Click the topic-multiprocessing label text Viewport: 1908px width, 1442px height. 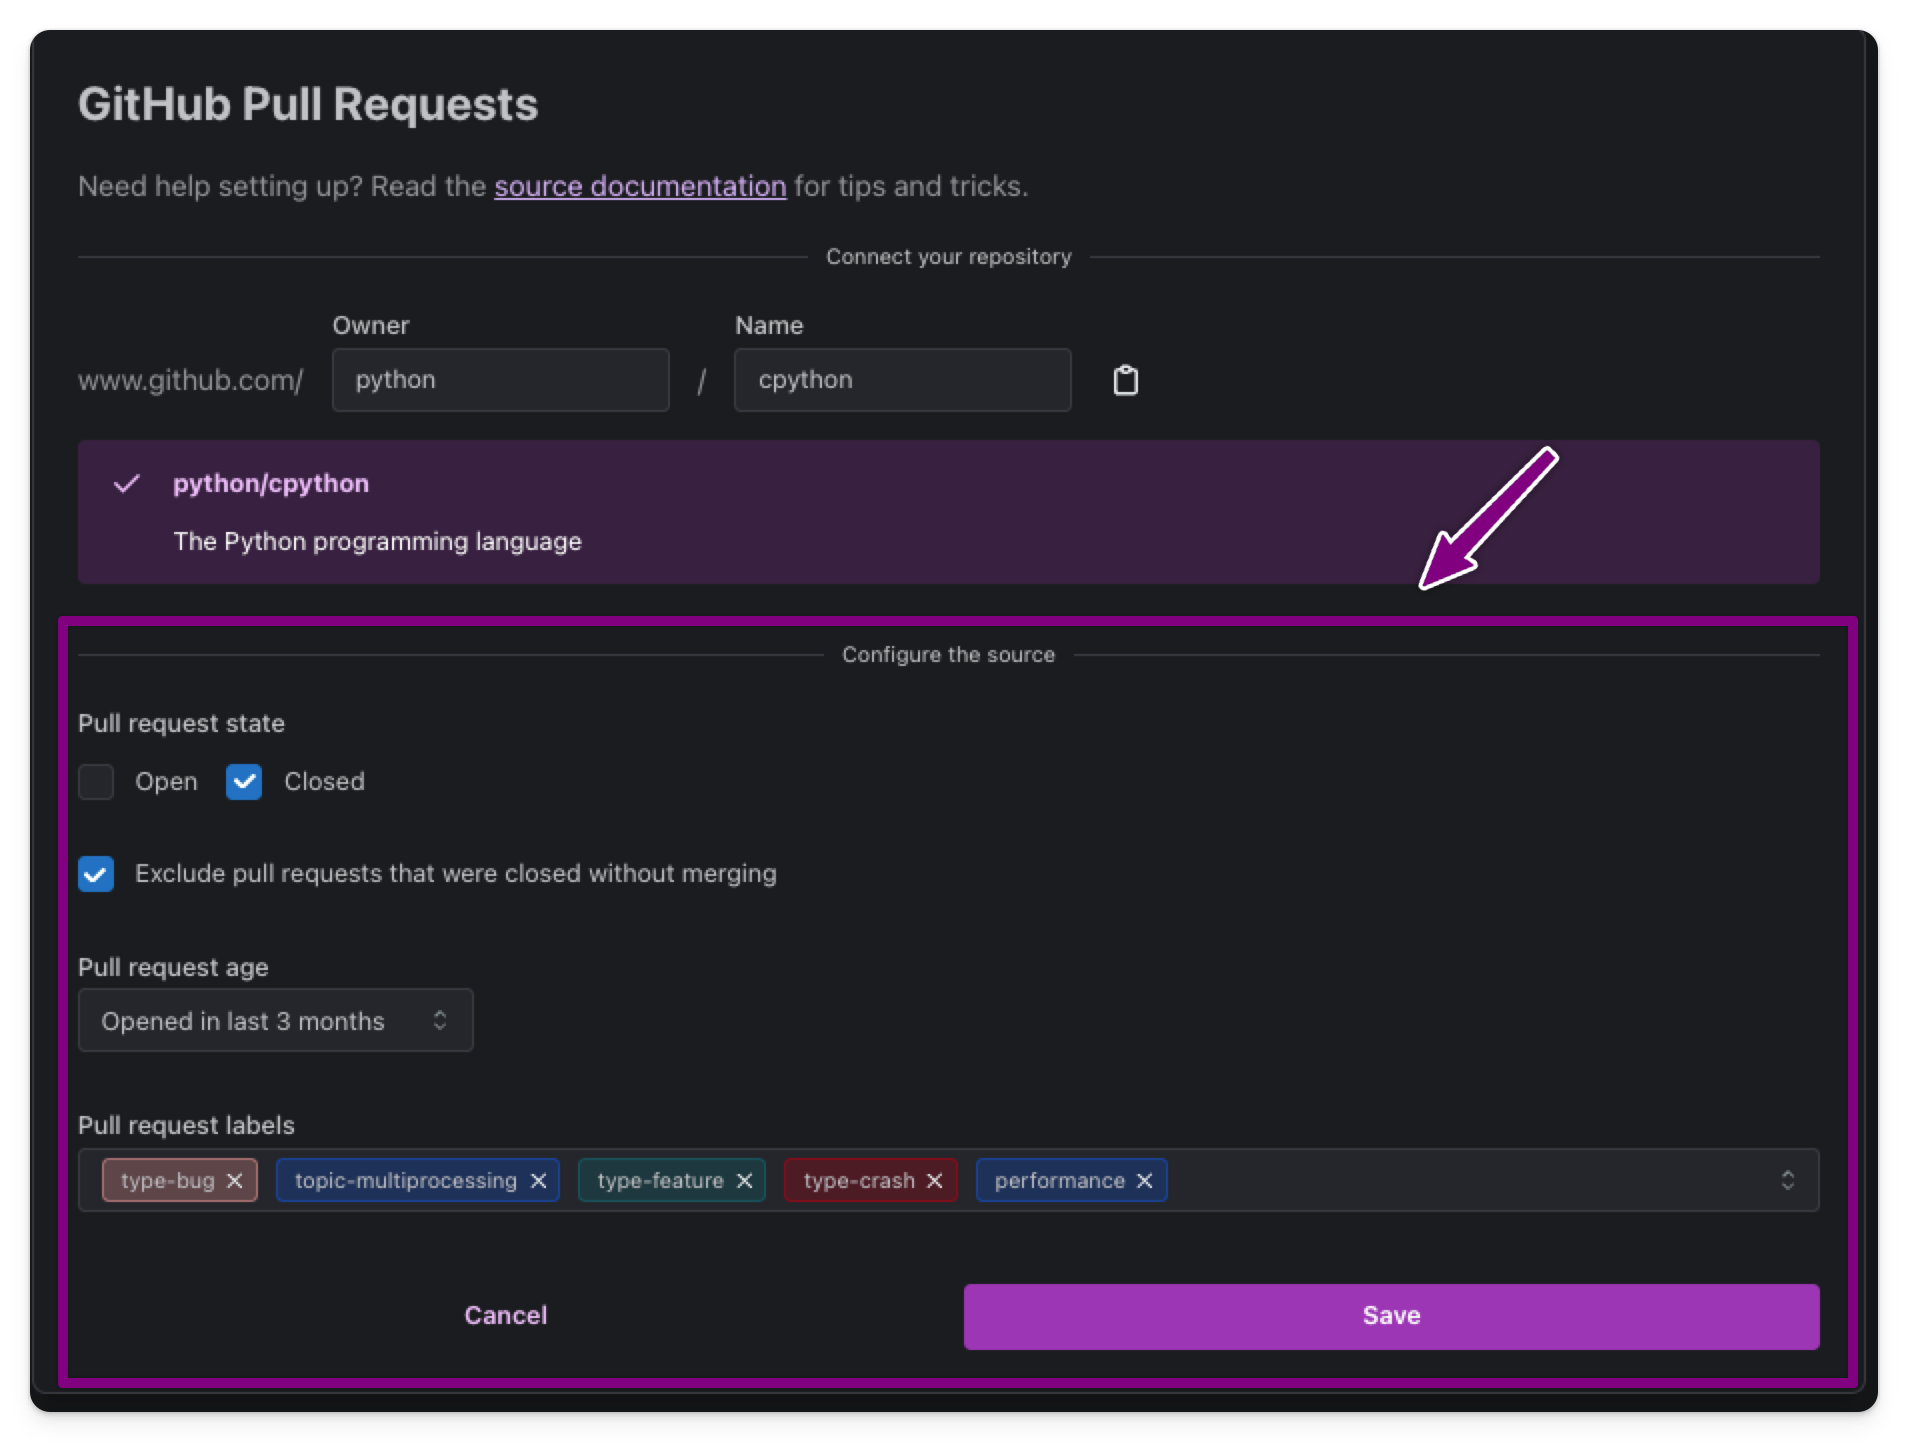pos(406,1181)
